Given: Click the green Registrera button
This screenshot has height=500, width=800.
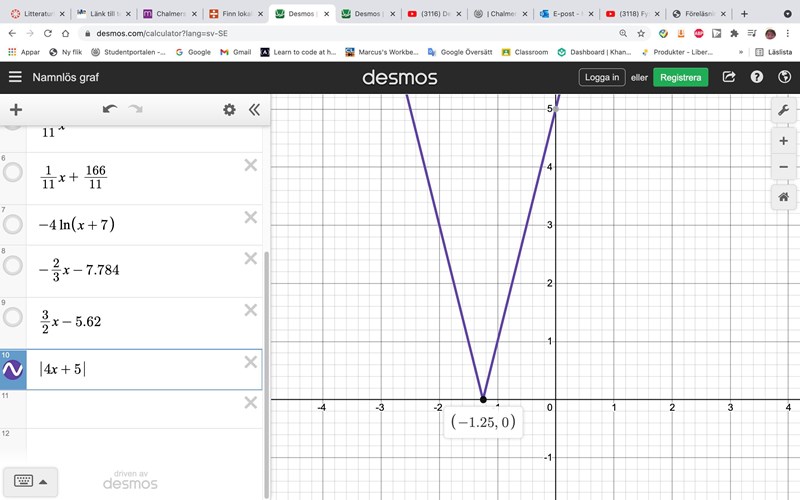Looking at the screenshot, I should 680,77.
